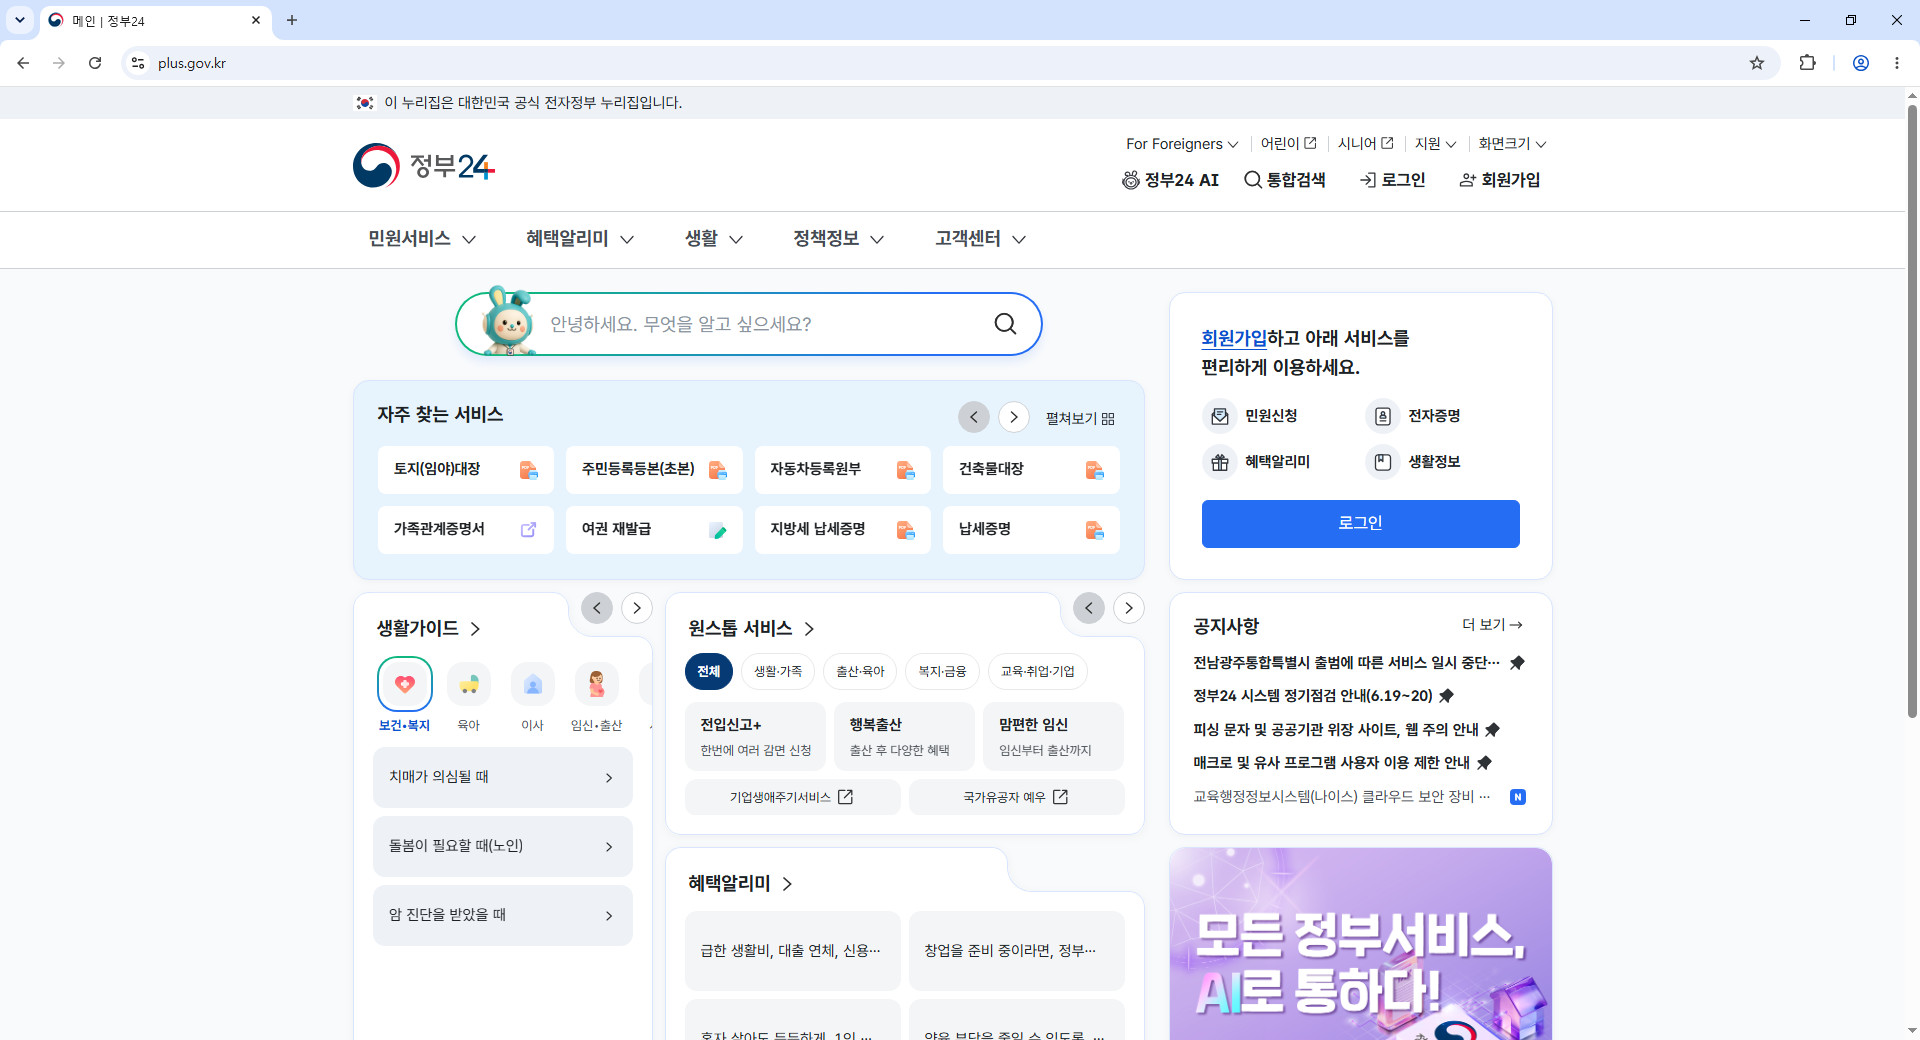Click the AI 정부서비스 promotional banner
Screen dimensions: 1920x1040
(x=1360, y=944)
